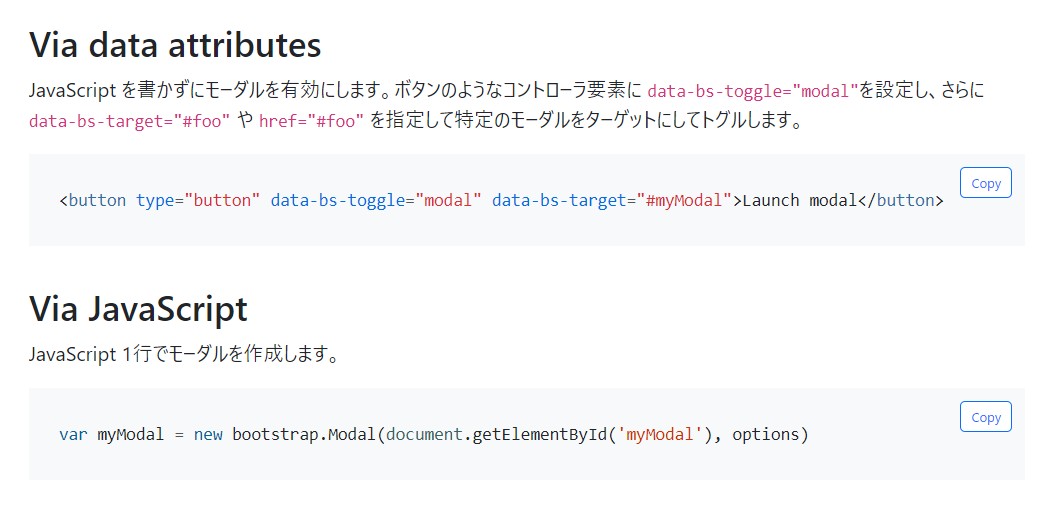The image size is (1056, 509).
Task: Click the "Via data attributes" heading
Action: 175,46
